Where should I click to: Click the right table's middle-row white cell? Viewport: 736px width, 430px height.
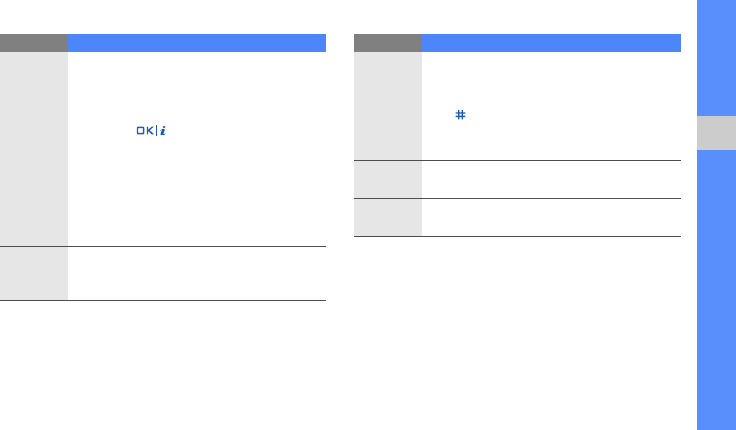coord(551,179)
